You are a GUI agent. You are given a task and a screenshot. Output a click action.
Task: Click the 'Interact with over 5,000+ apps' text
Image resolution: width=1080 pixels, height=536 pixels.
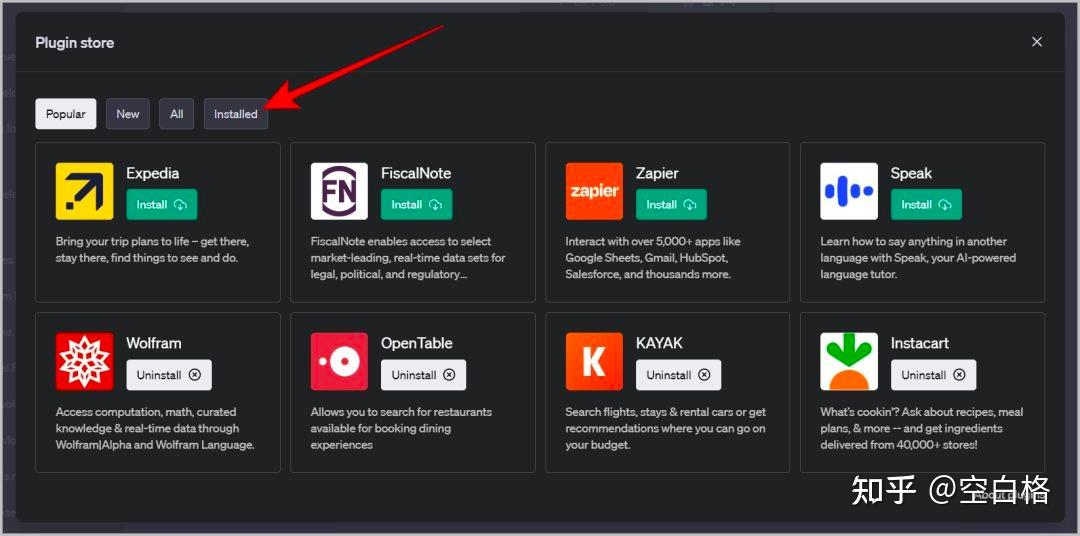pos(653,258)
